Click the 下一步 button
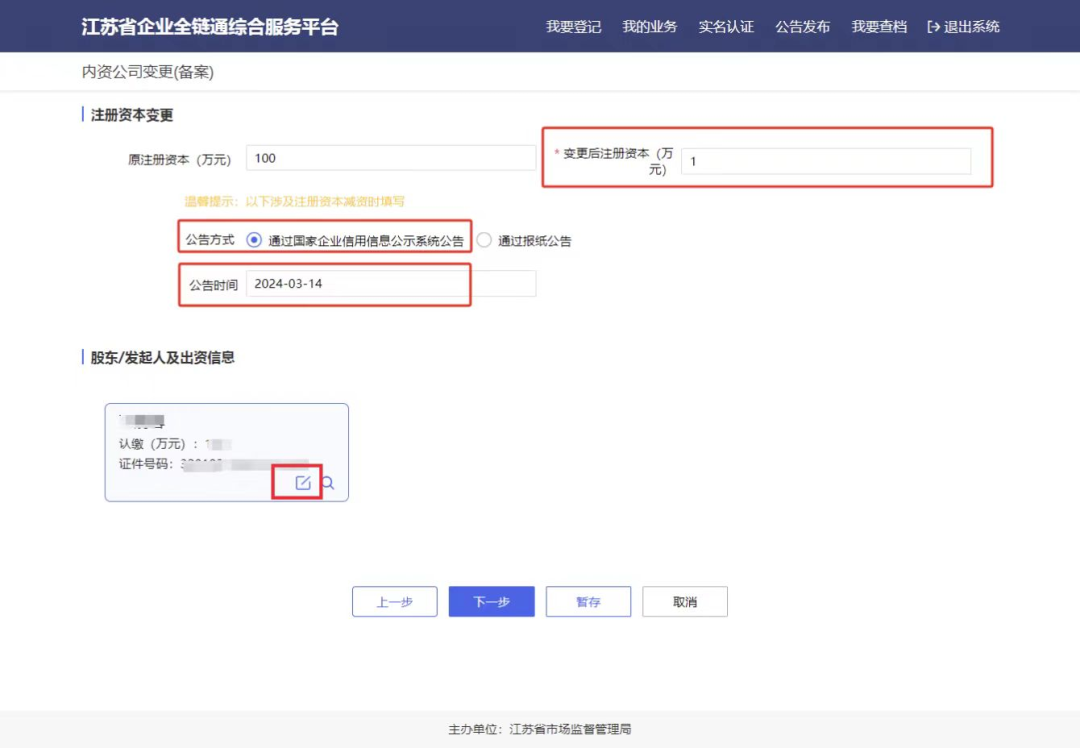1080x748 pixels. coord(491,601)
